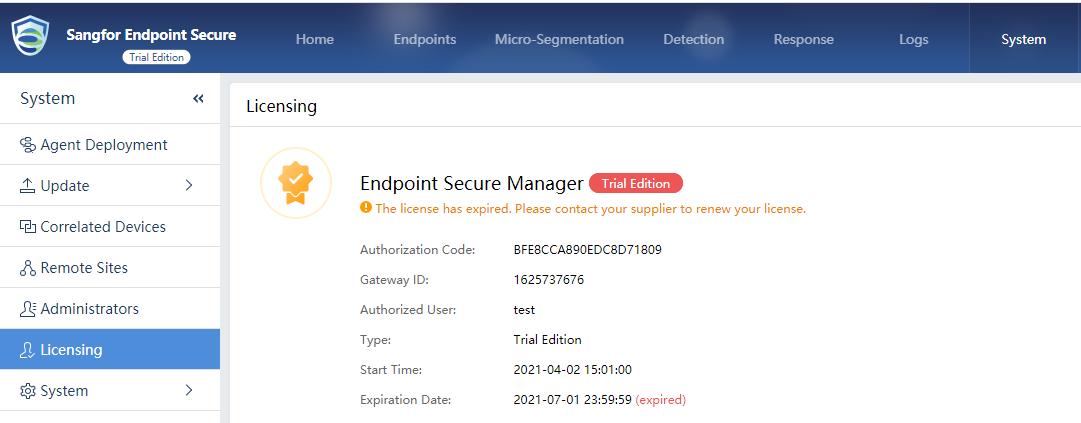Viewport: 1081px width, 423px height.
Task: Select the System tab in top navigation
Action: [x=1024, y=39]
